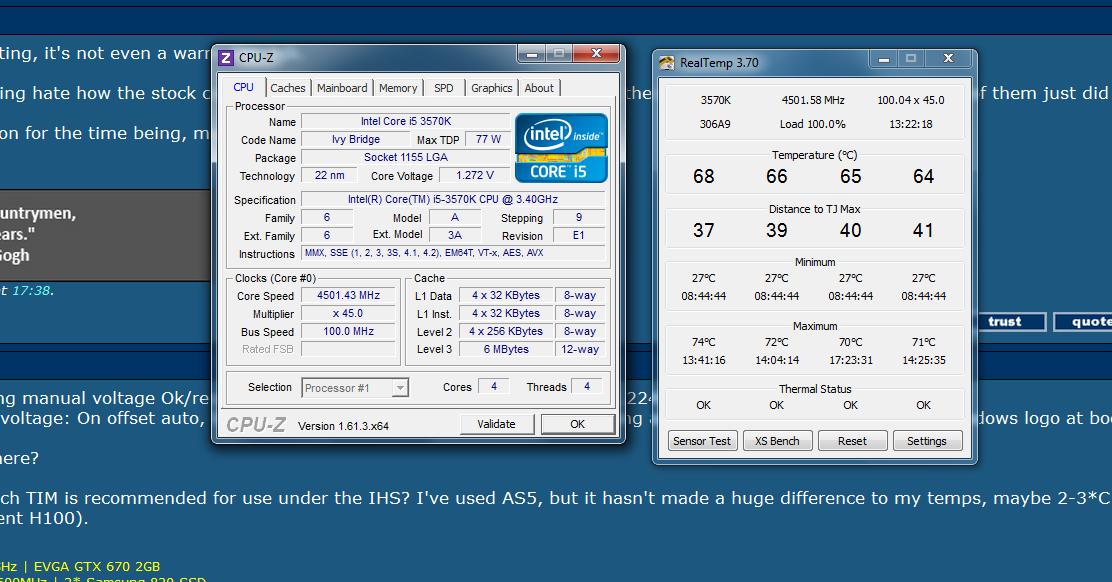Click OK in CPU-Z
This screenshot has width=1112, height=582.
(577, 424)
